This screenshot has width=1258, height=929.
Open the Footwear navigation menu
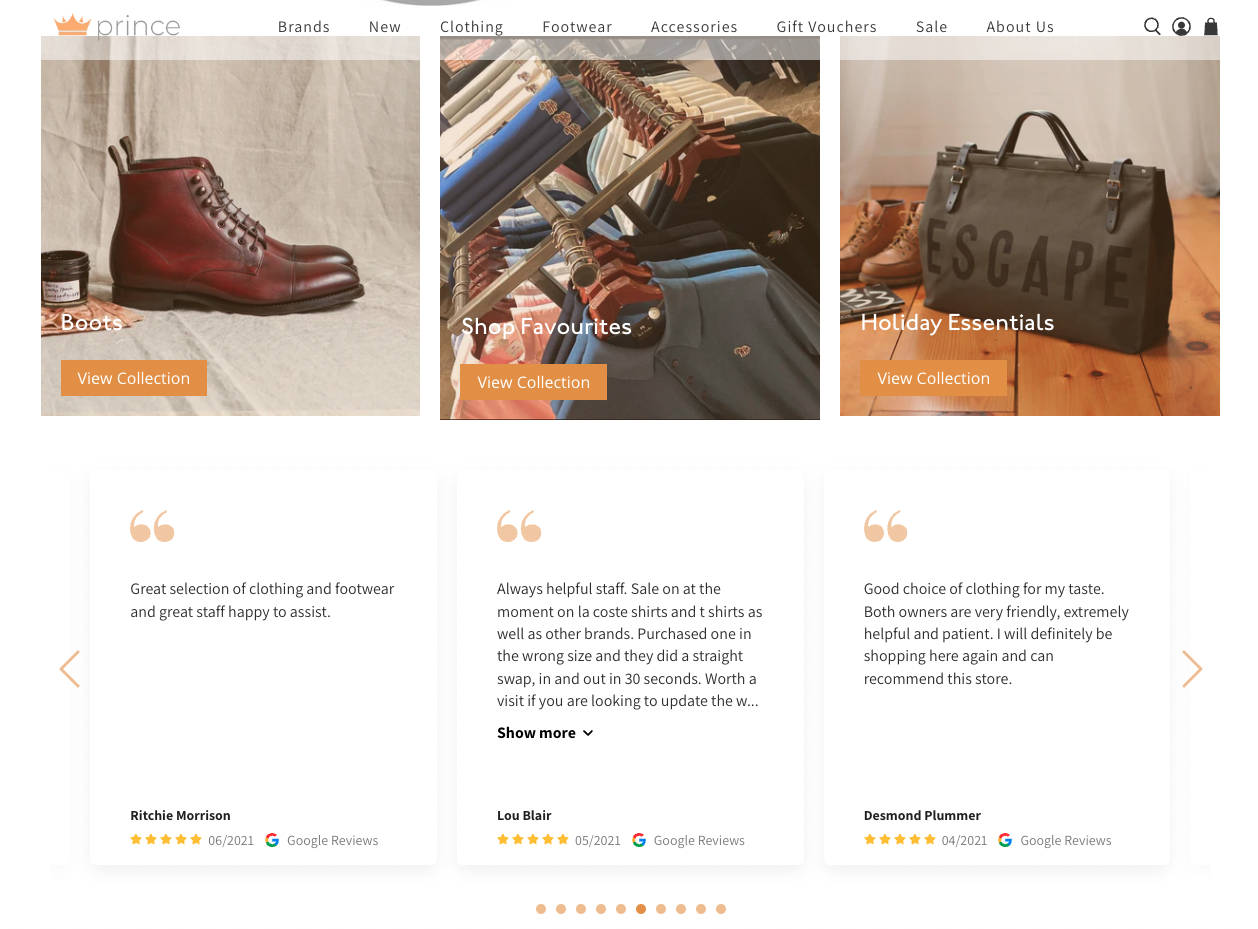click(577, 27)
